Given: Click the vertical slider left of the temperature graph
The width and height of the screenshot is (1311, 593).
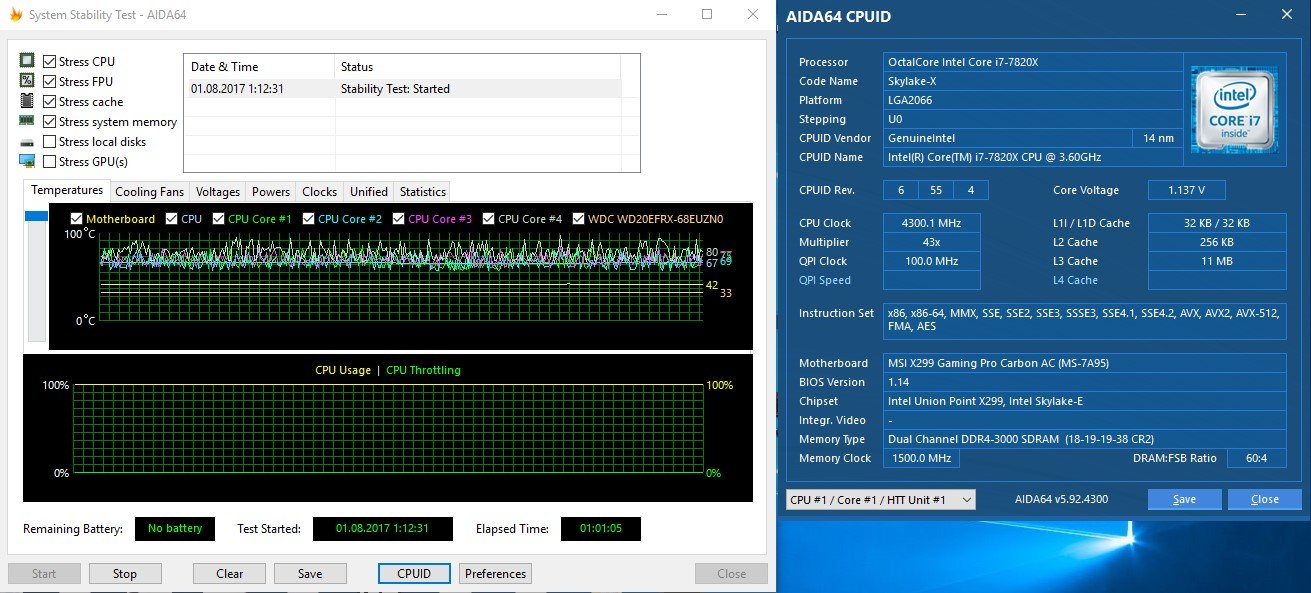Looking at the screenshot, I should pos(37,276).
